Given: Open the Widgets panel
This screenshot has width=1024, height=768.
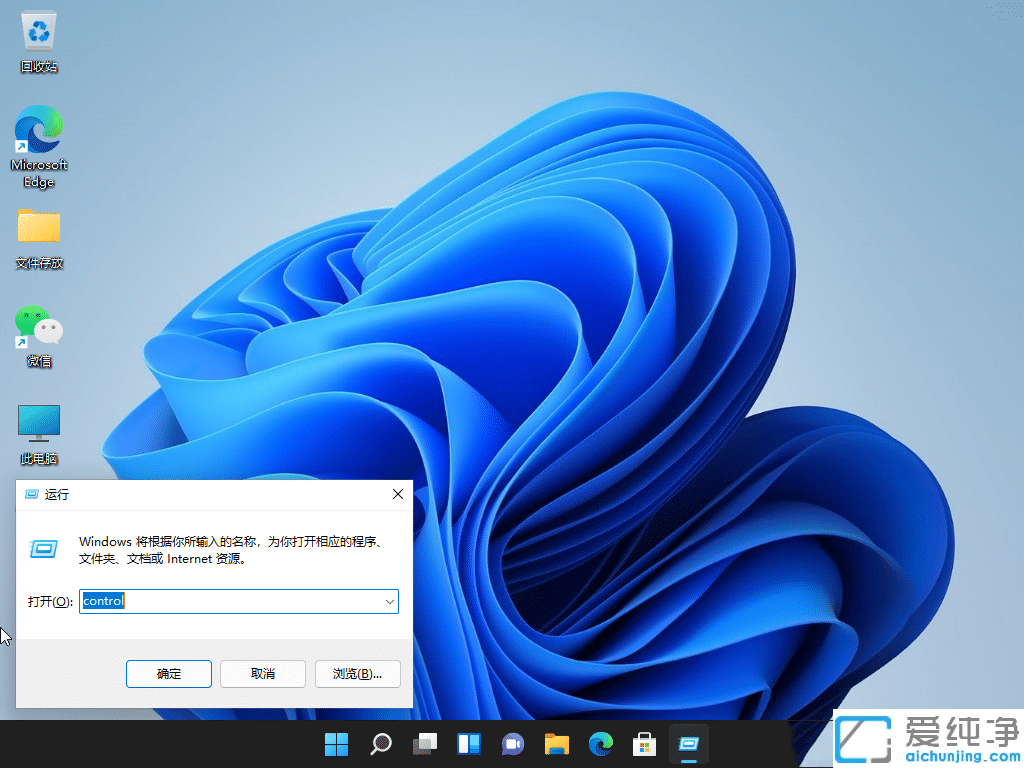Looking at the screenshot, I should (468, 744).
